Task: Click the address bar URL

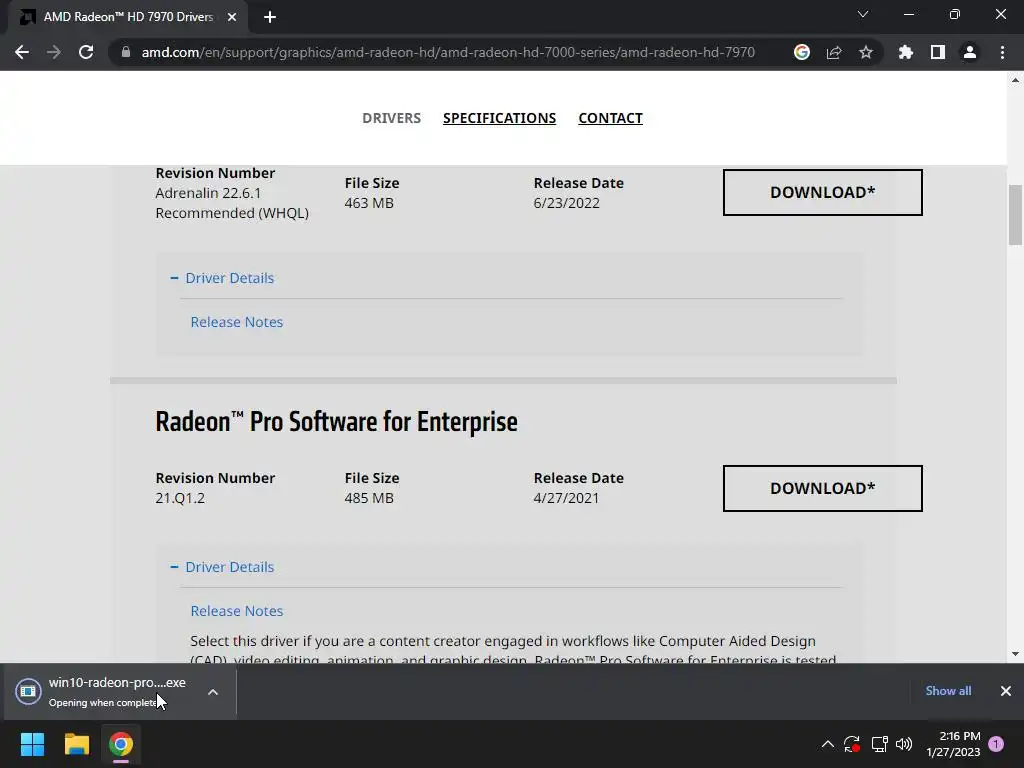Action: pos(448,52)
